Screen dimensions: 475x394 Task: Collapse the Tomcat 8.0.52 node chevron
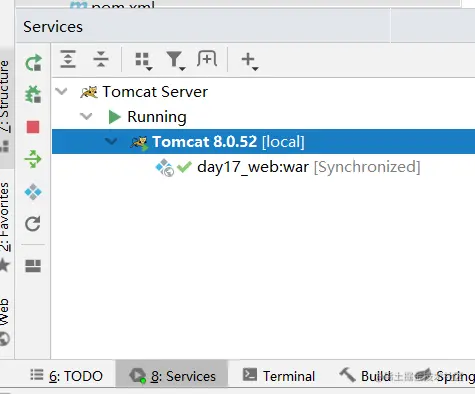[x=111, y=141]
